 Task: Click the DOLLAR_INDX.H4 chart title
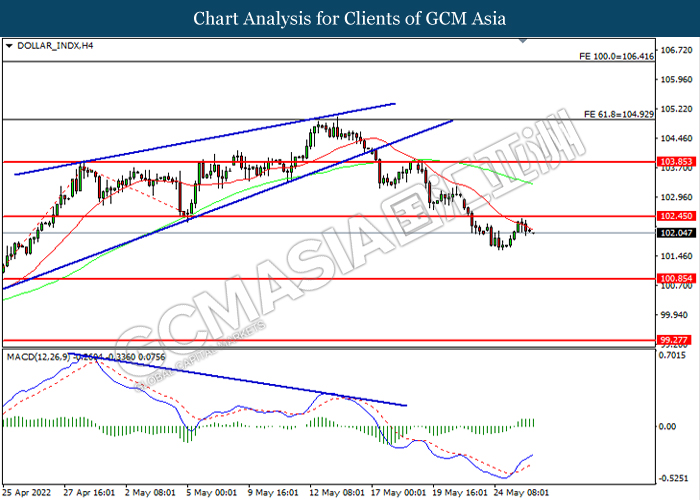click(55, 46)
